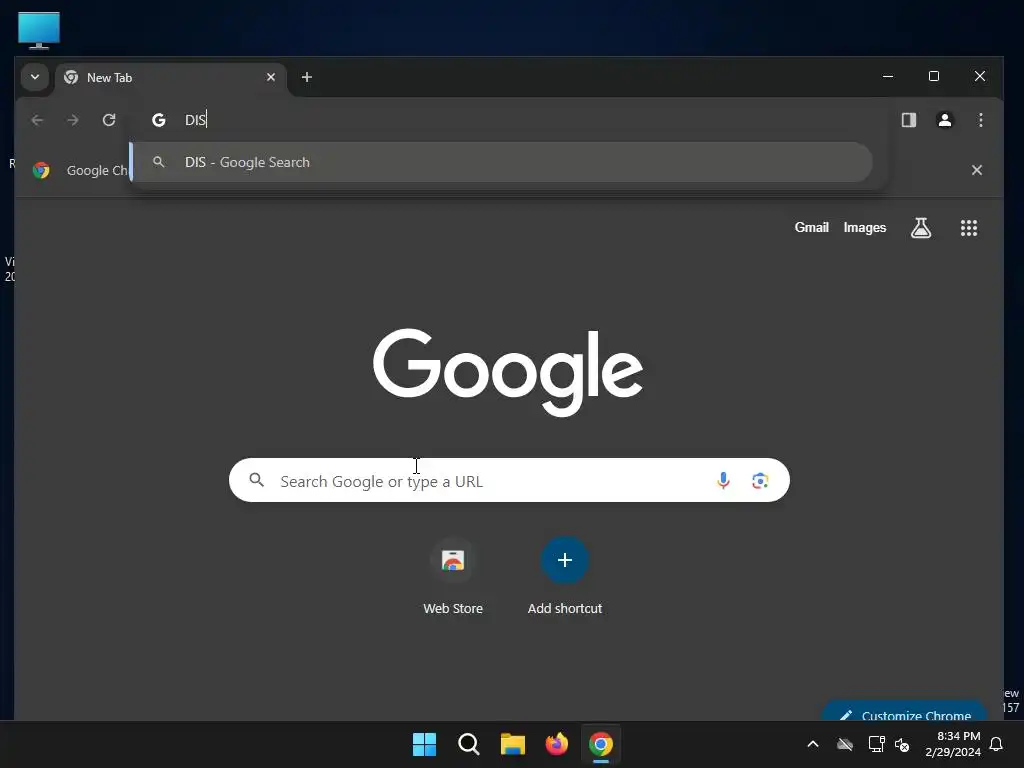The image size is (1024, 768).
Task: Open the Chrome three-dot menu
Action: click(980, 120)
